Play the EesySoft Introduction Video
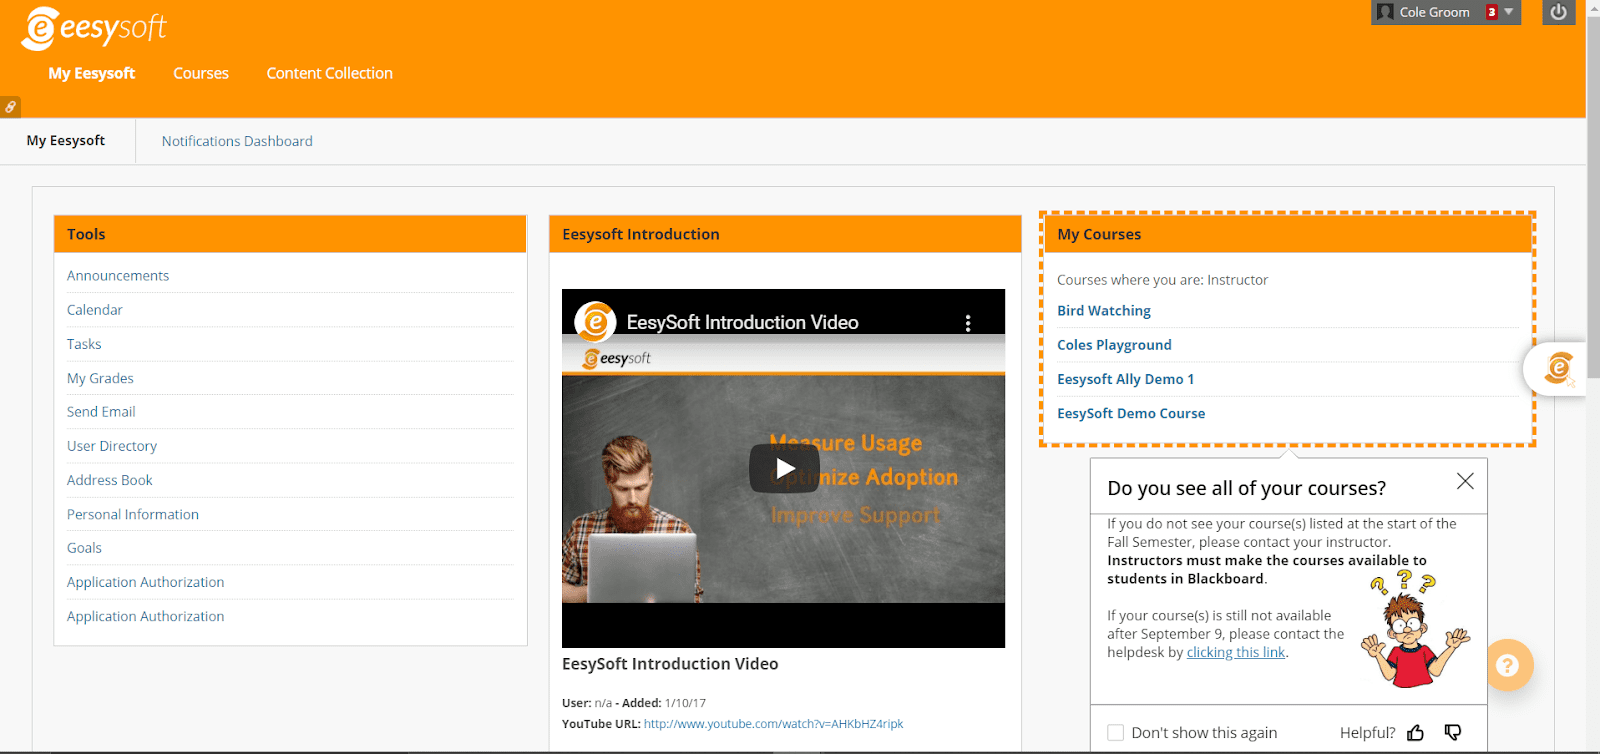This screenshot has width=1600, height=754. [x=784, y=468]
